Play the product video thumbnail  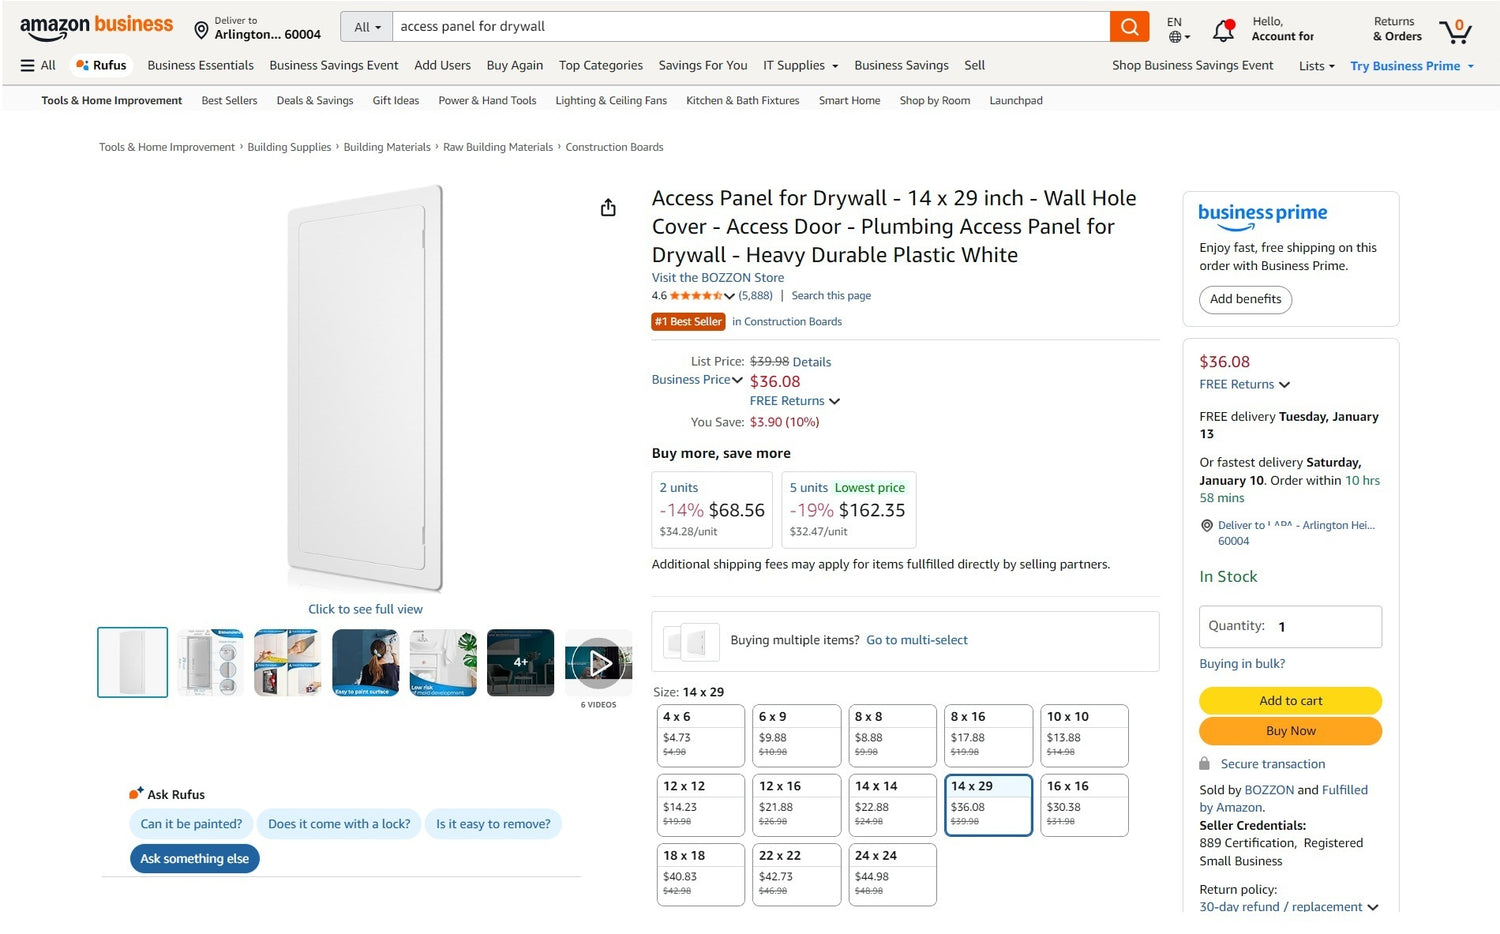(598, 662)
